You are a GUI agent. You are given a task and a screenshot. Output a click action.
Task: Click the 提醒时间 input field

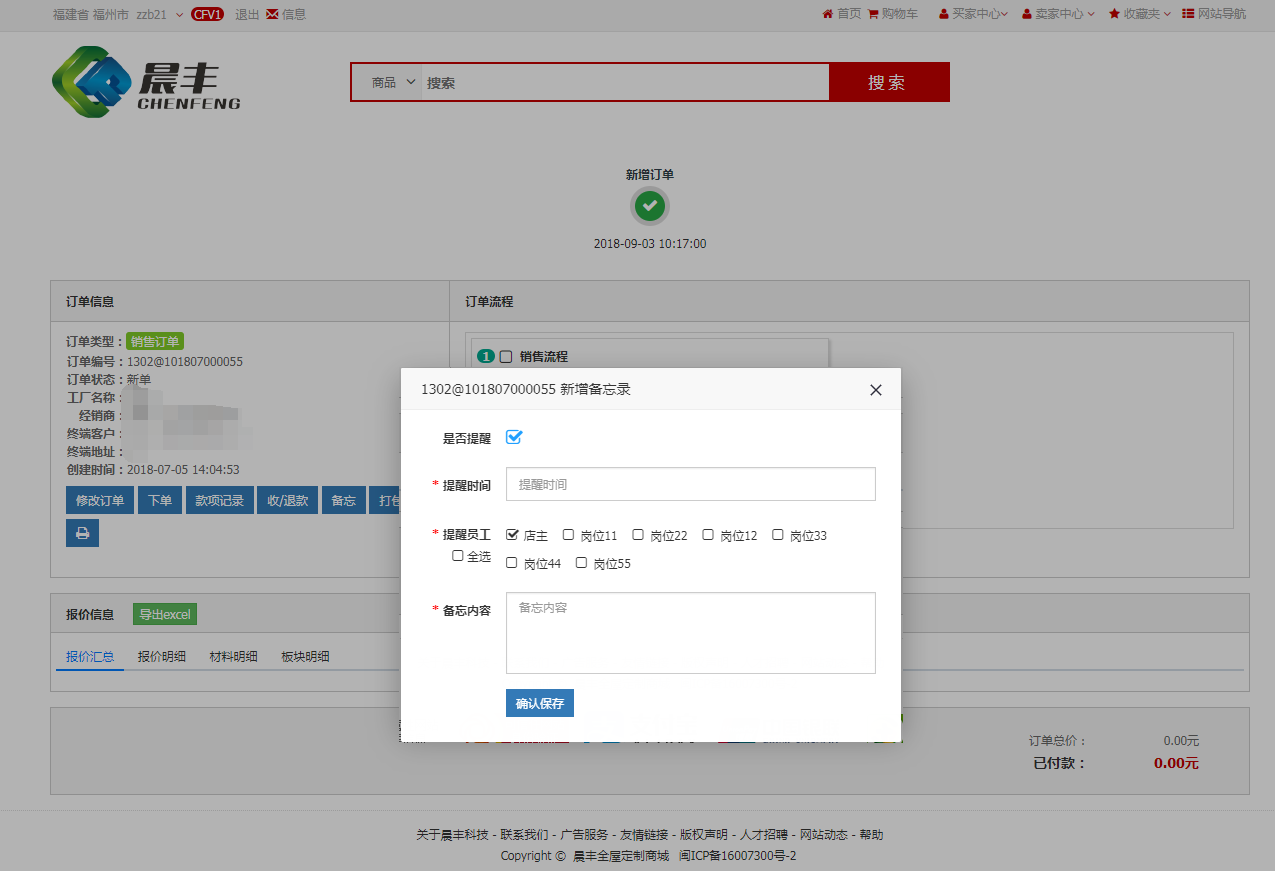(690, 484)
